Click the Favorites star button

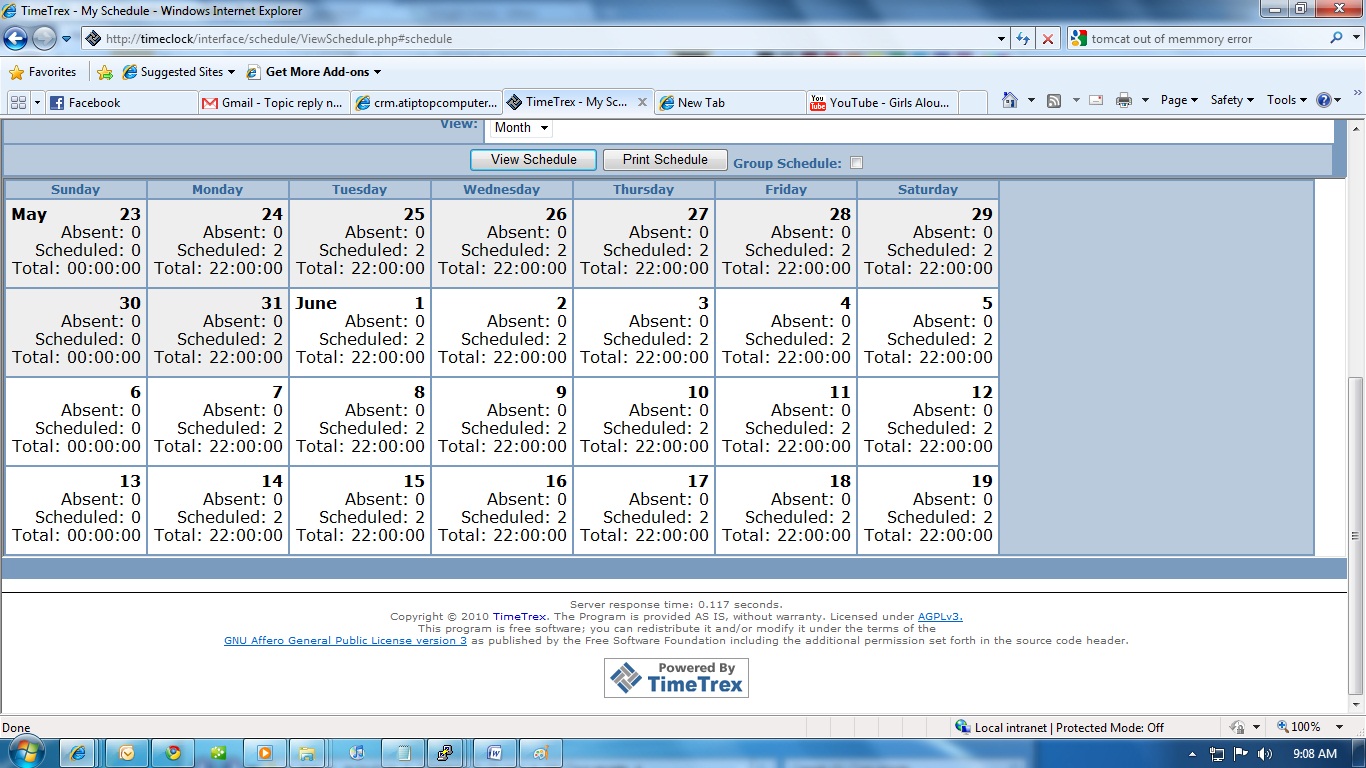tap(42, 72)
